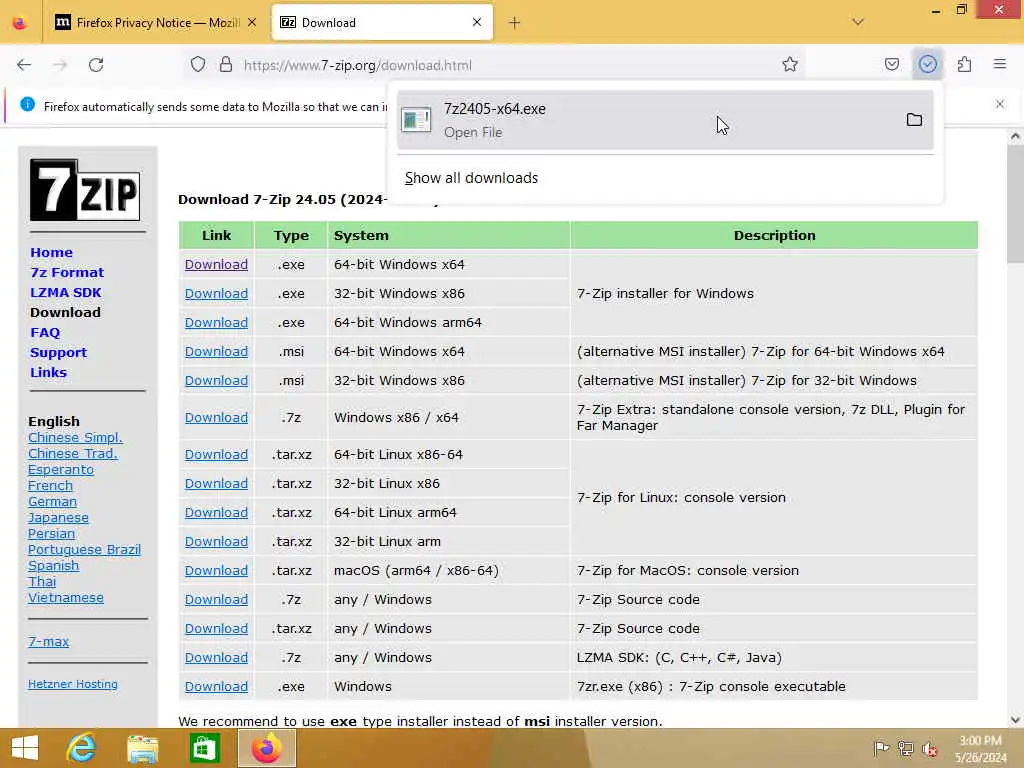Show 7z2405-x64.exe in its folder

point(914,120)
